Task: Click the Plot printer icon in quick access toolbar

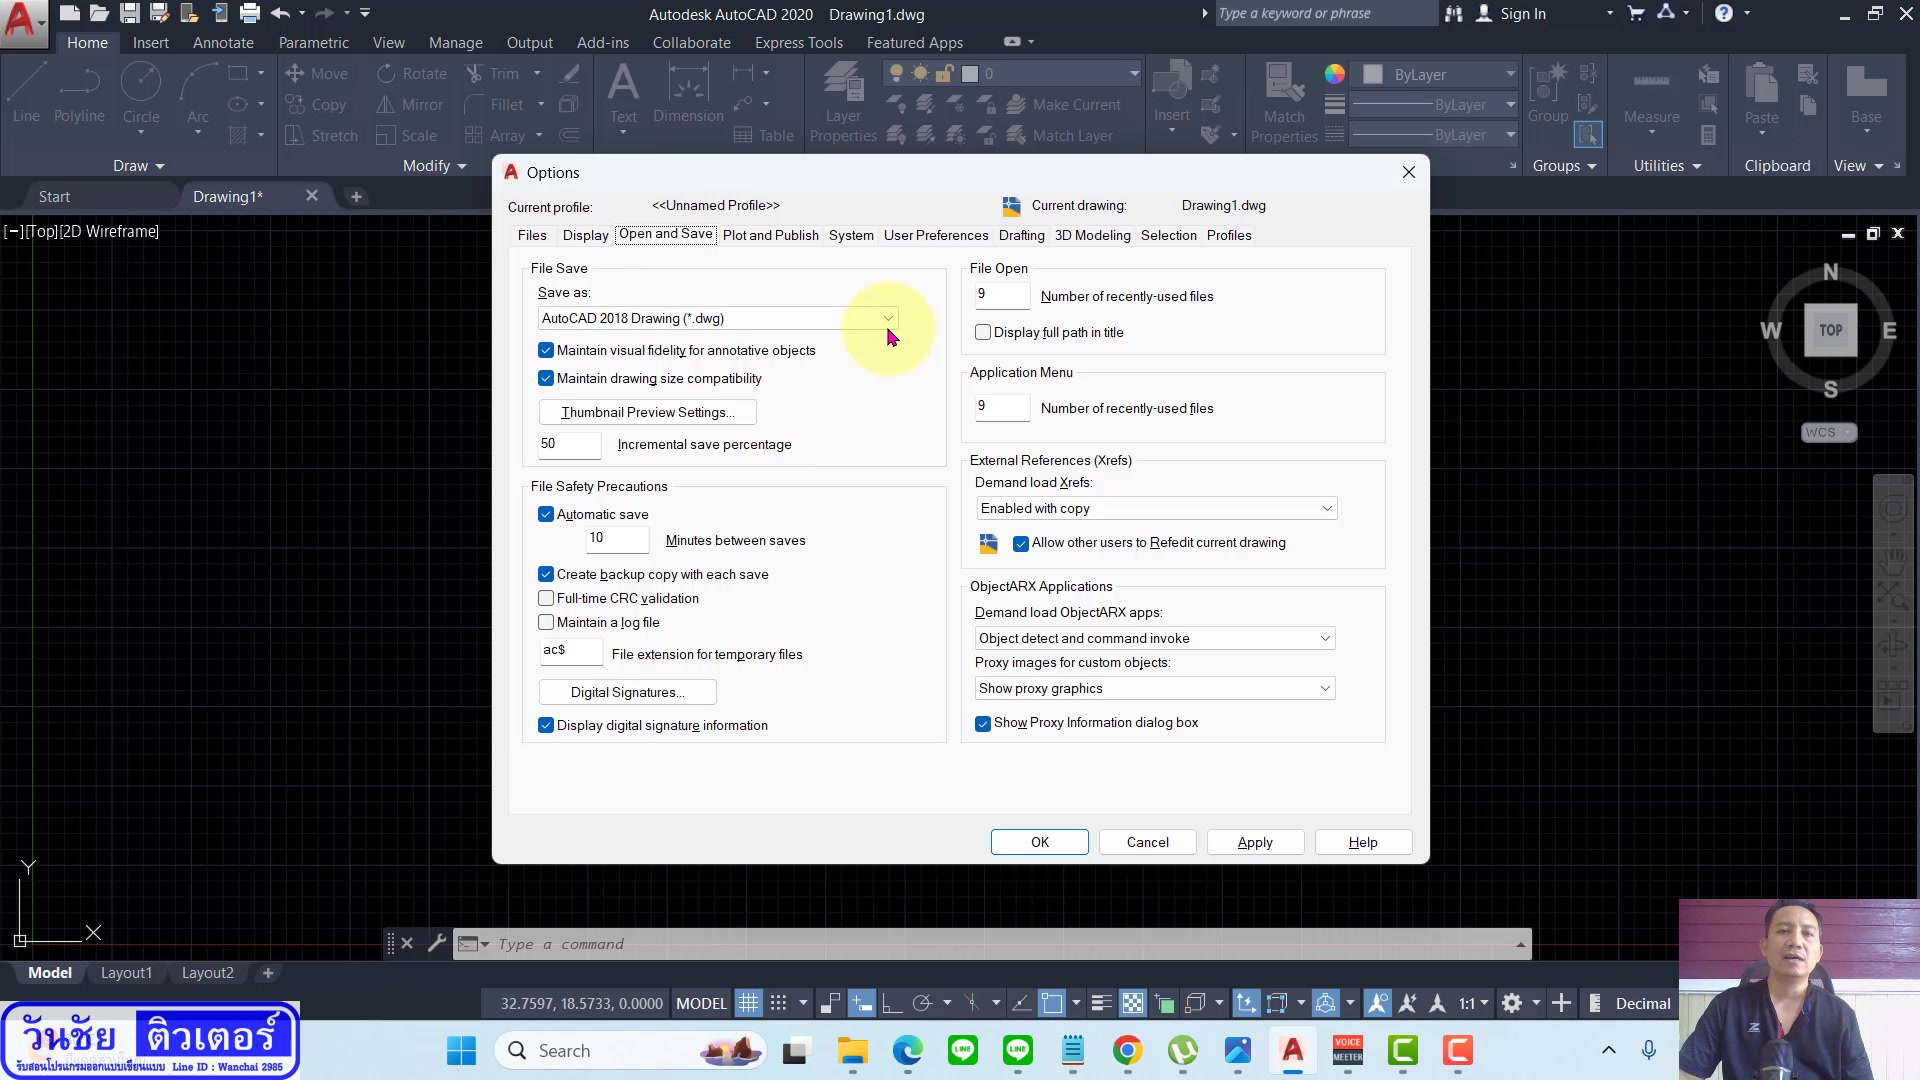Action: (x=250, y=13)
